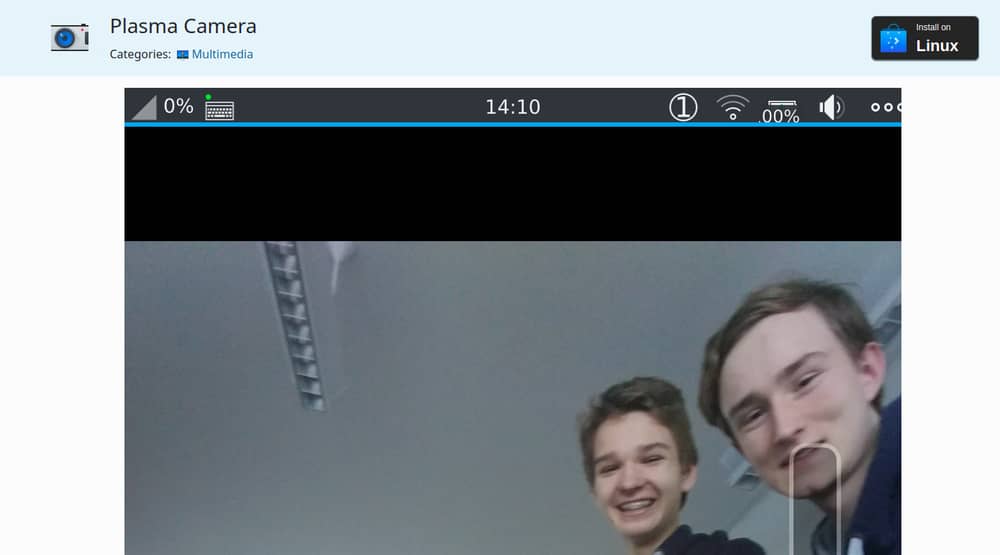Click the circled number one icon
Viewport: 1000px width, 555px height.
(683, 107)
